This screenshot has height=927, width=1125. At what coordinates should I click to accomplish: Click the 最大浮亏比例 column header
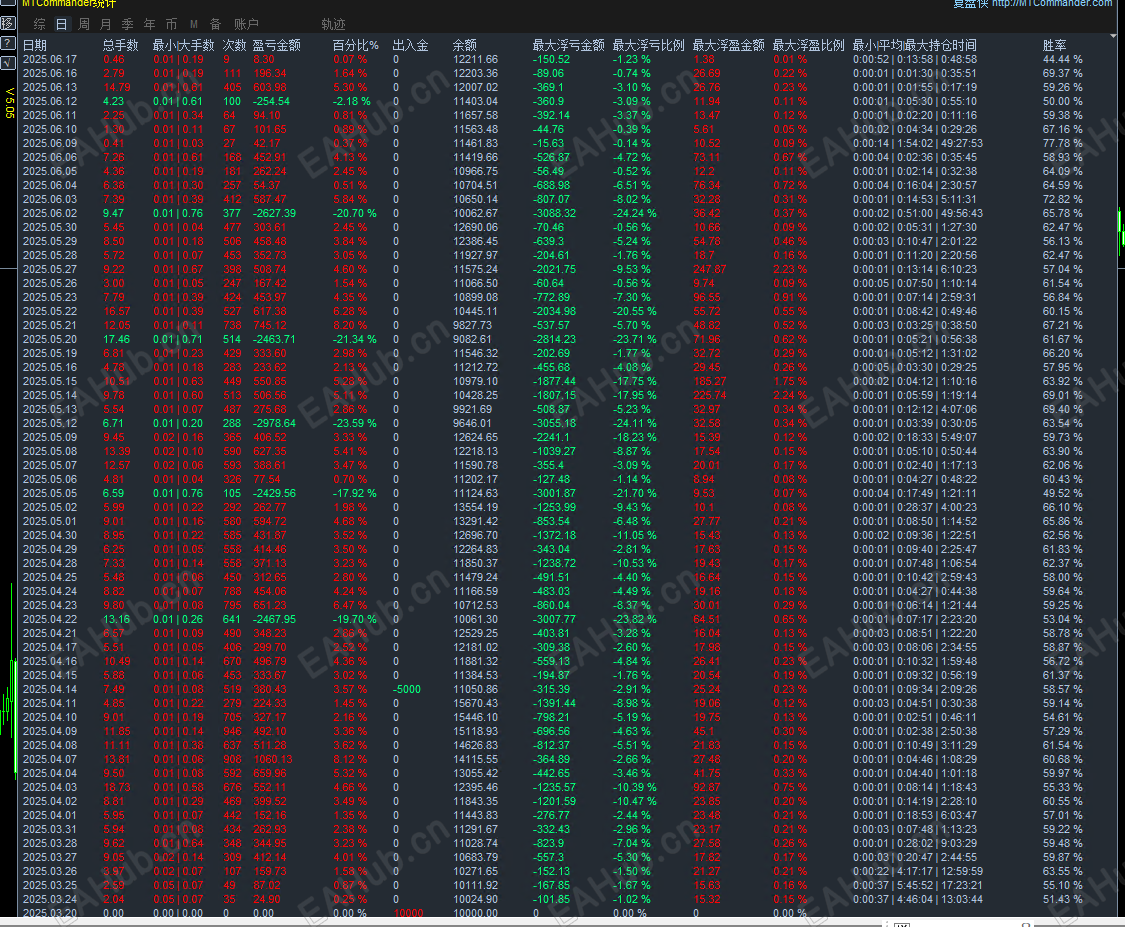(x=649, y=45)
